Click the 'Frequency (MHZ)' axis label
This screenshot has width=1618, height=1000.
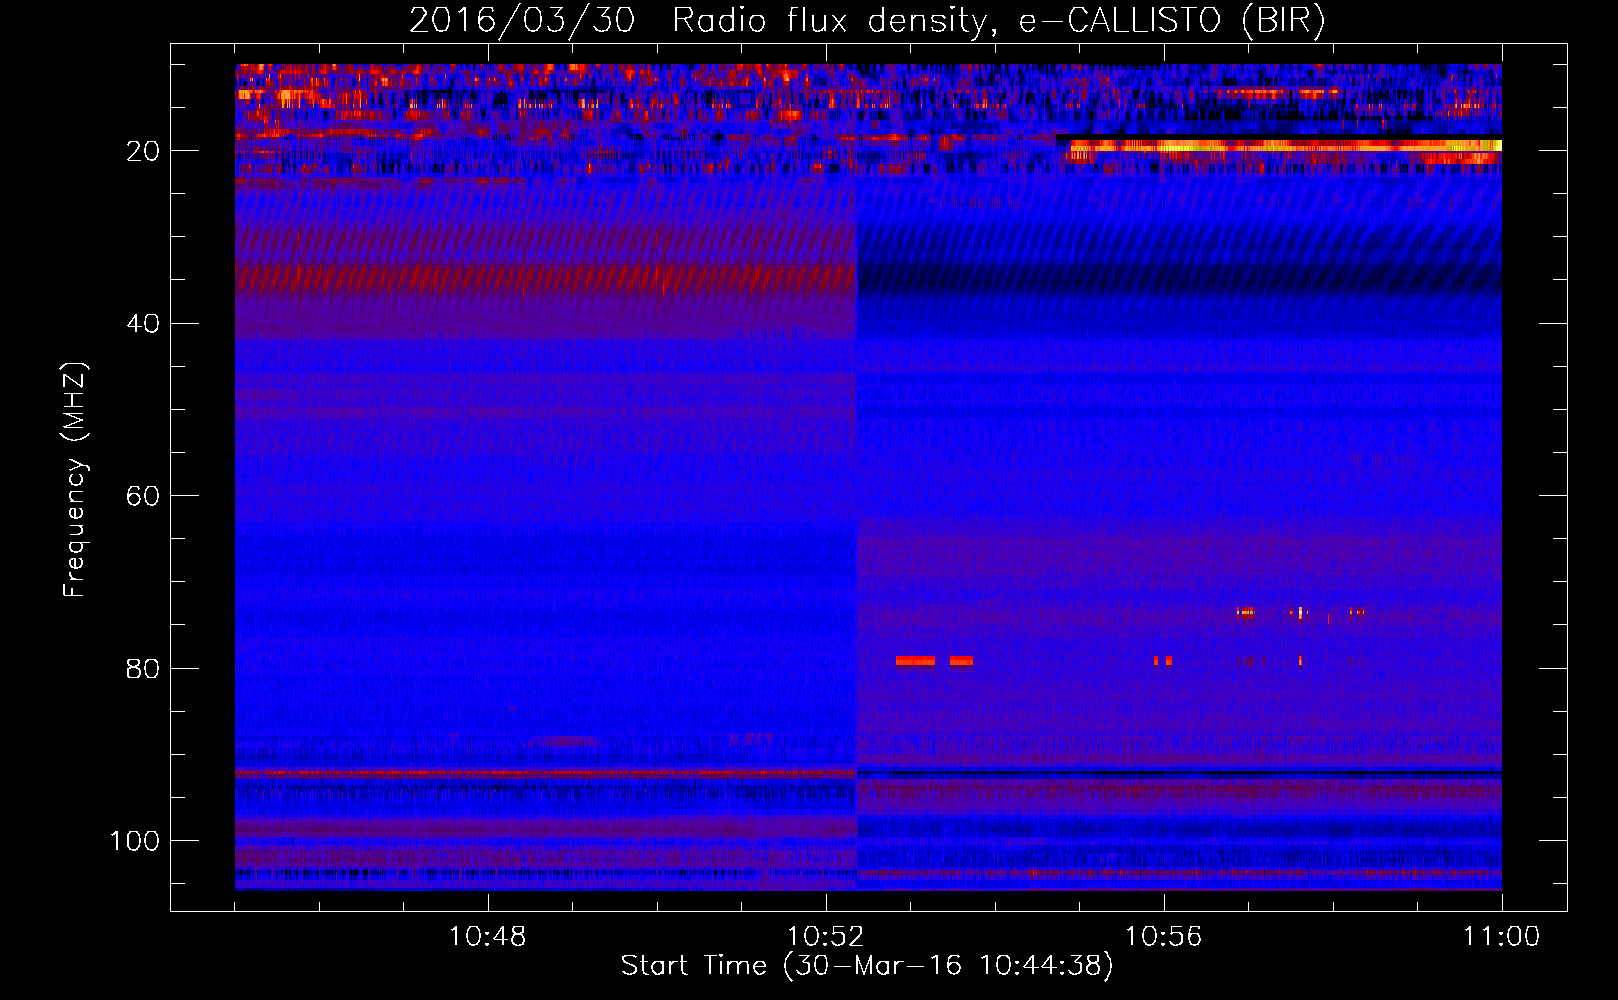pos(75,479)
